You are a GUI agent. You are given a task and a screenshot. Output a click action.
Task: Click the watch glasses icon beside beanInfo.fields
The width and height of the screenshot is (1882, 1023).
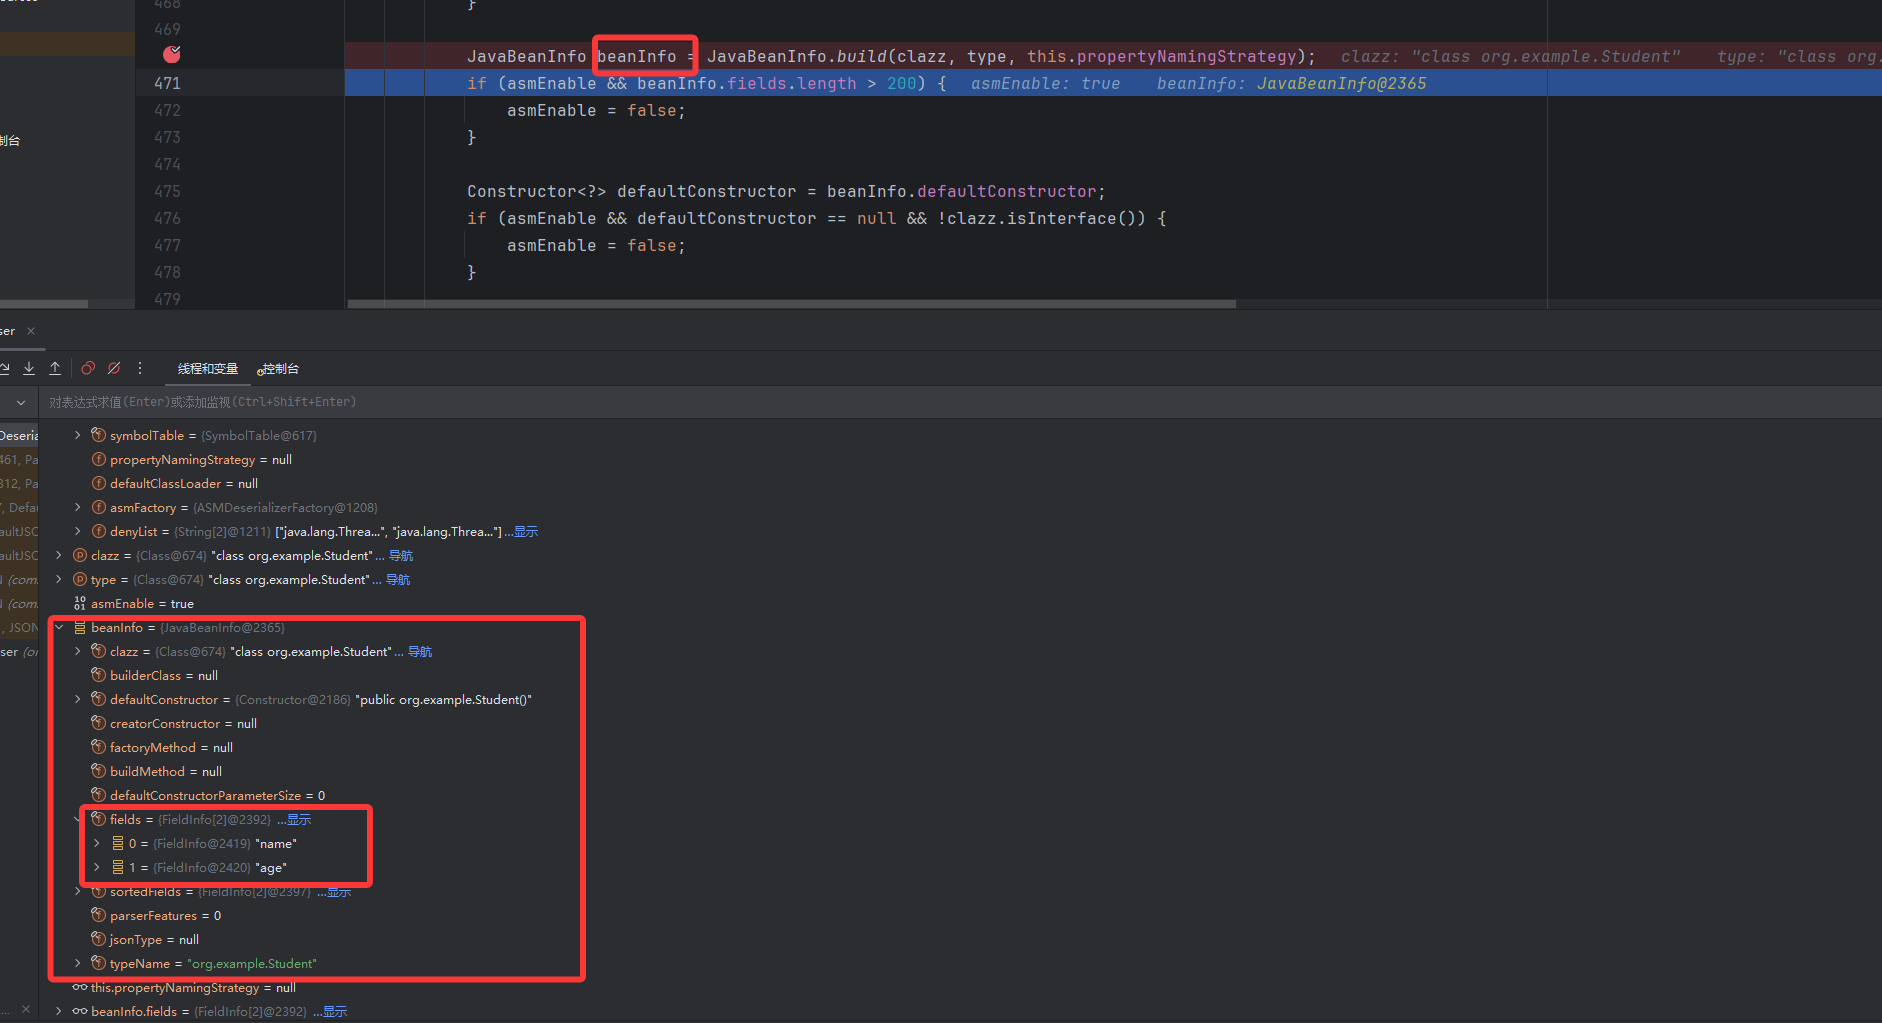[79, 1012]
